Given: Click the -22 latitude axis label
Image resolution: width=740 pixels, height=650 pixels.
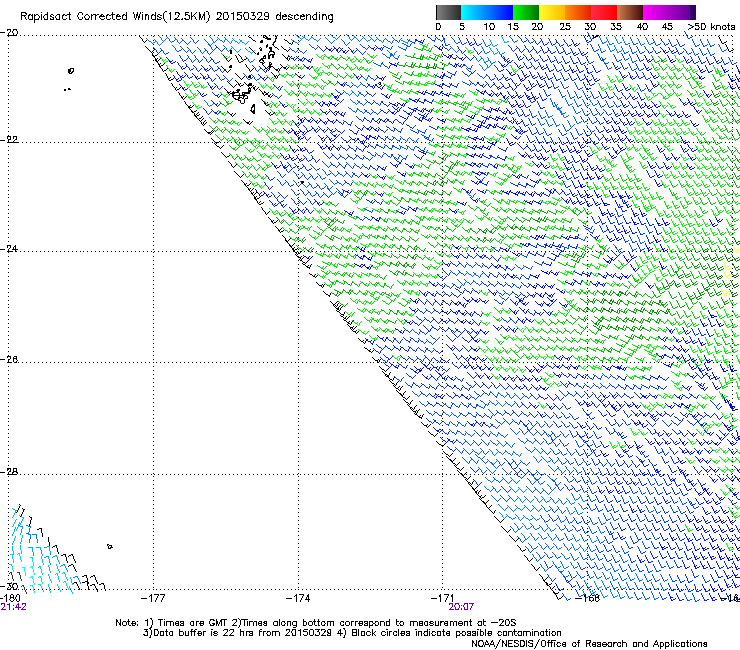Looking at the screenshot, I should point(9,140).
